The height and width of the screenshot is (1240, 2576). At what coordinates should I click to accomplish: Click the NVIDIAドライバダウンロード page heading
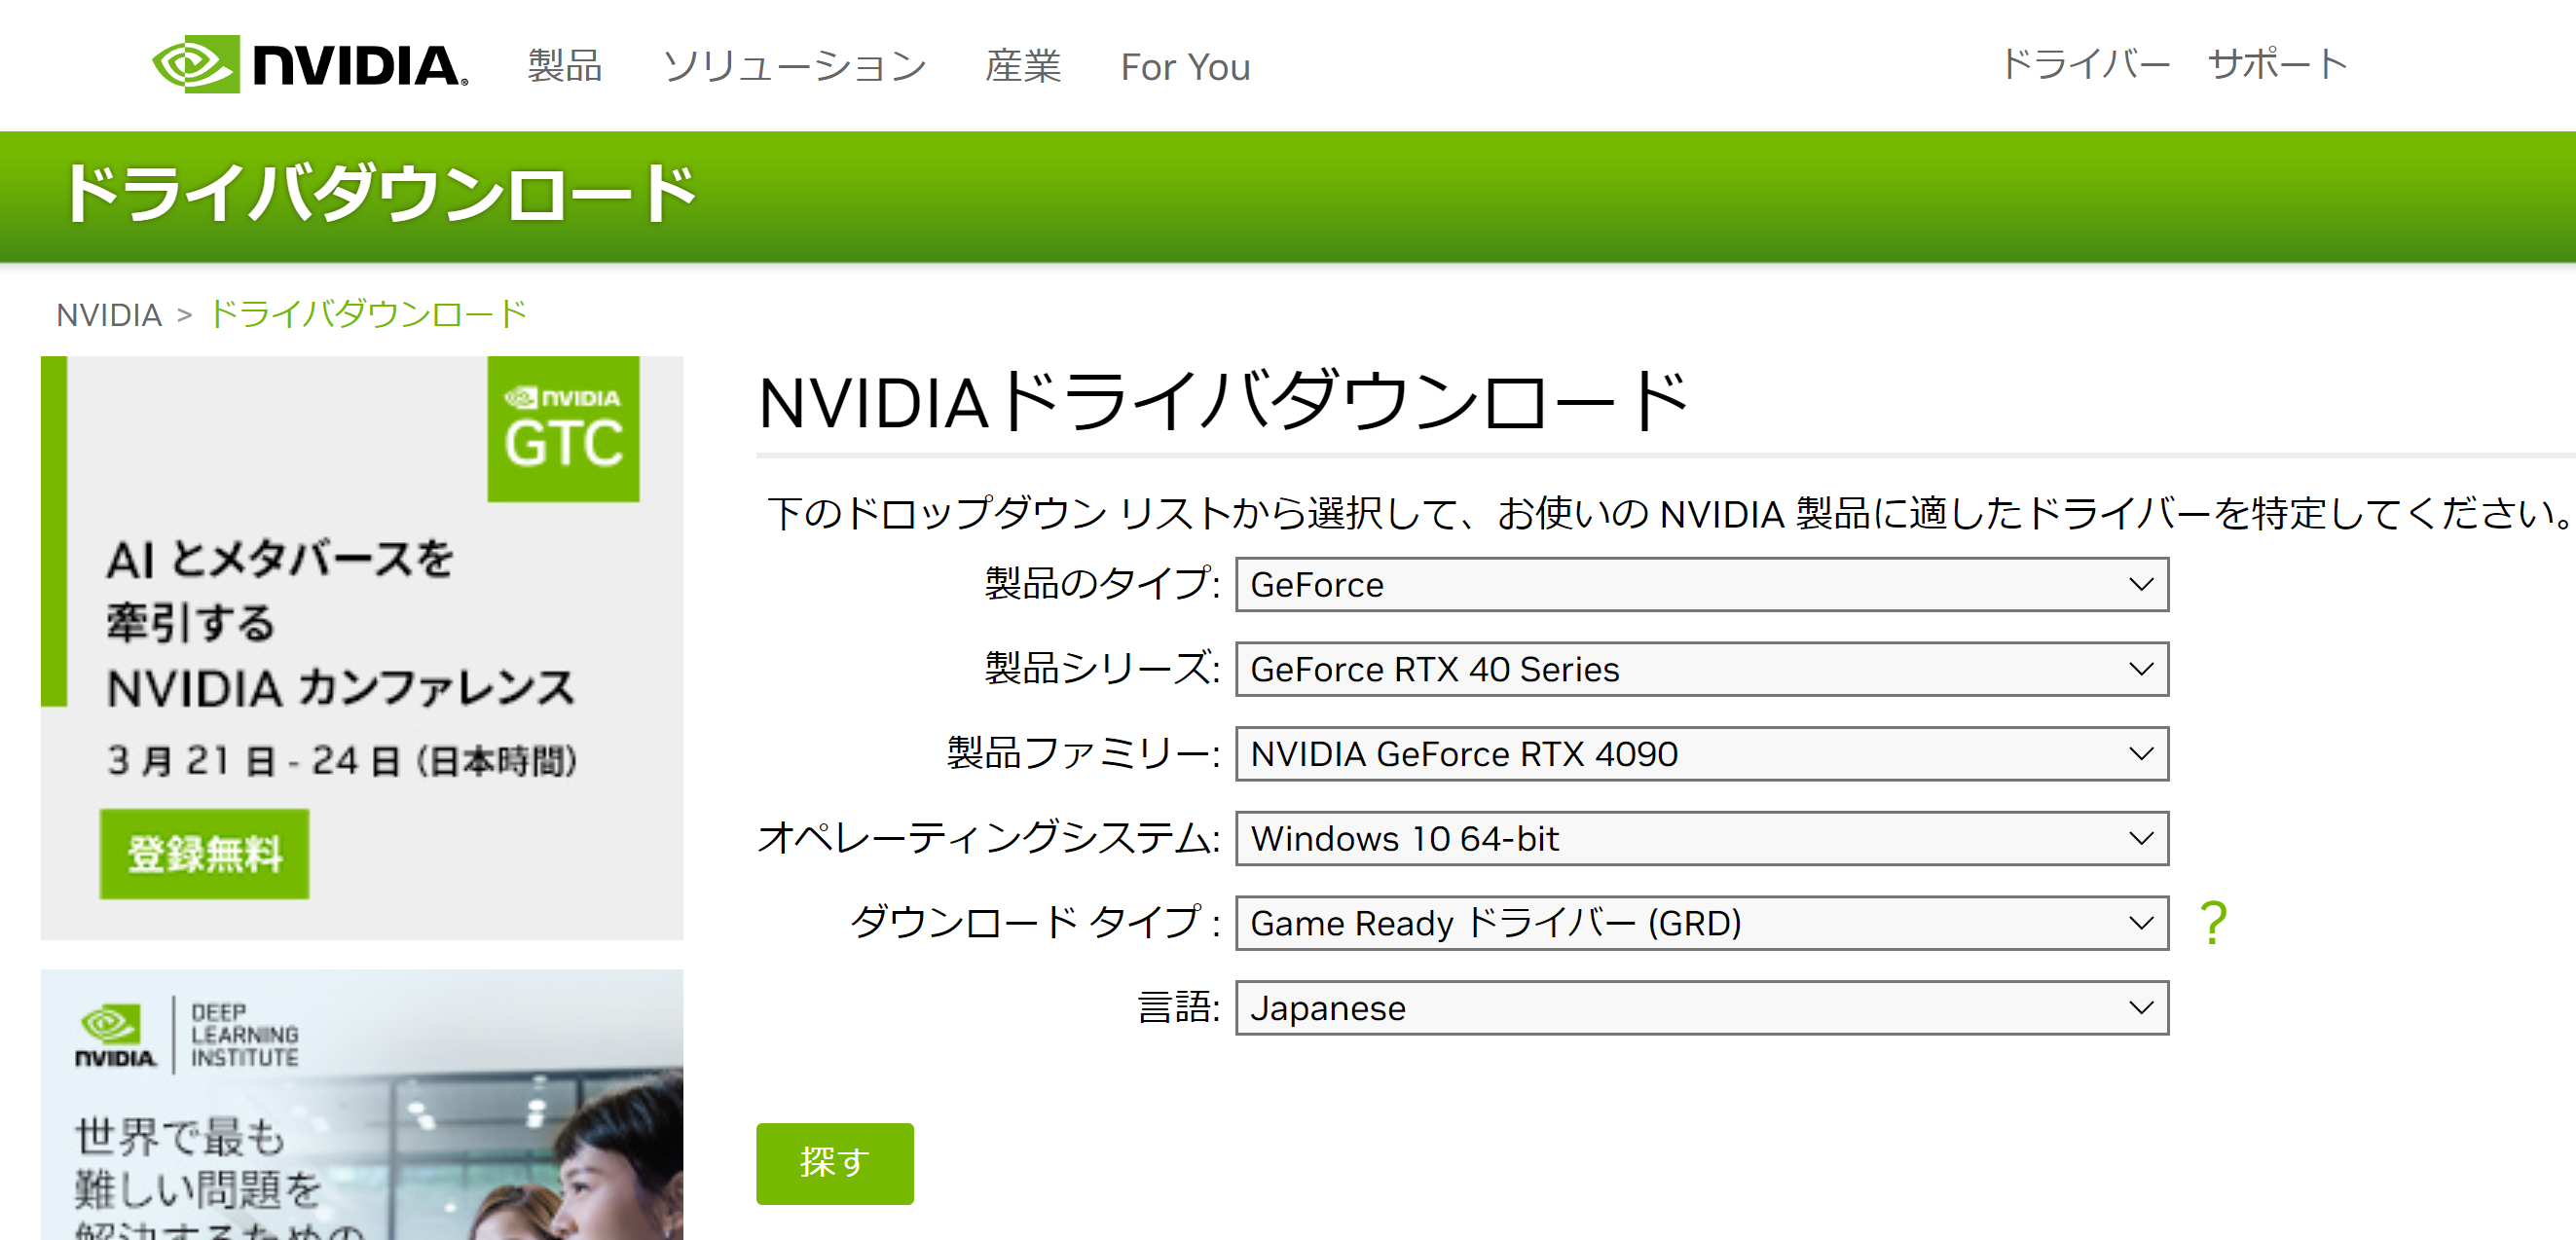[1223, 402]
